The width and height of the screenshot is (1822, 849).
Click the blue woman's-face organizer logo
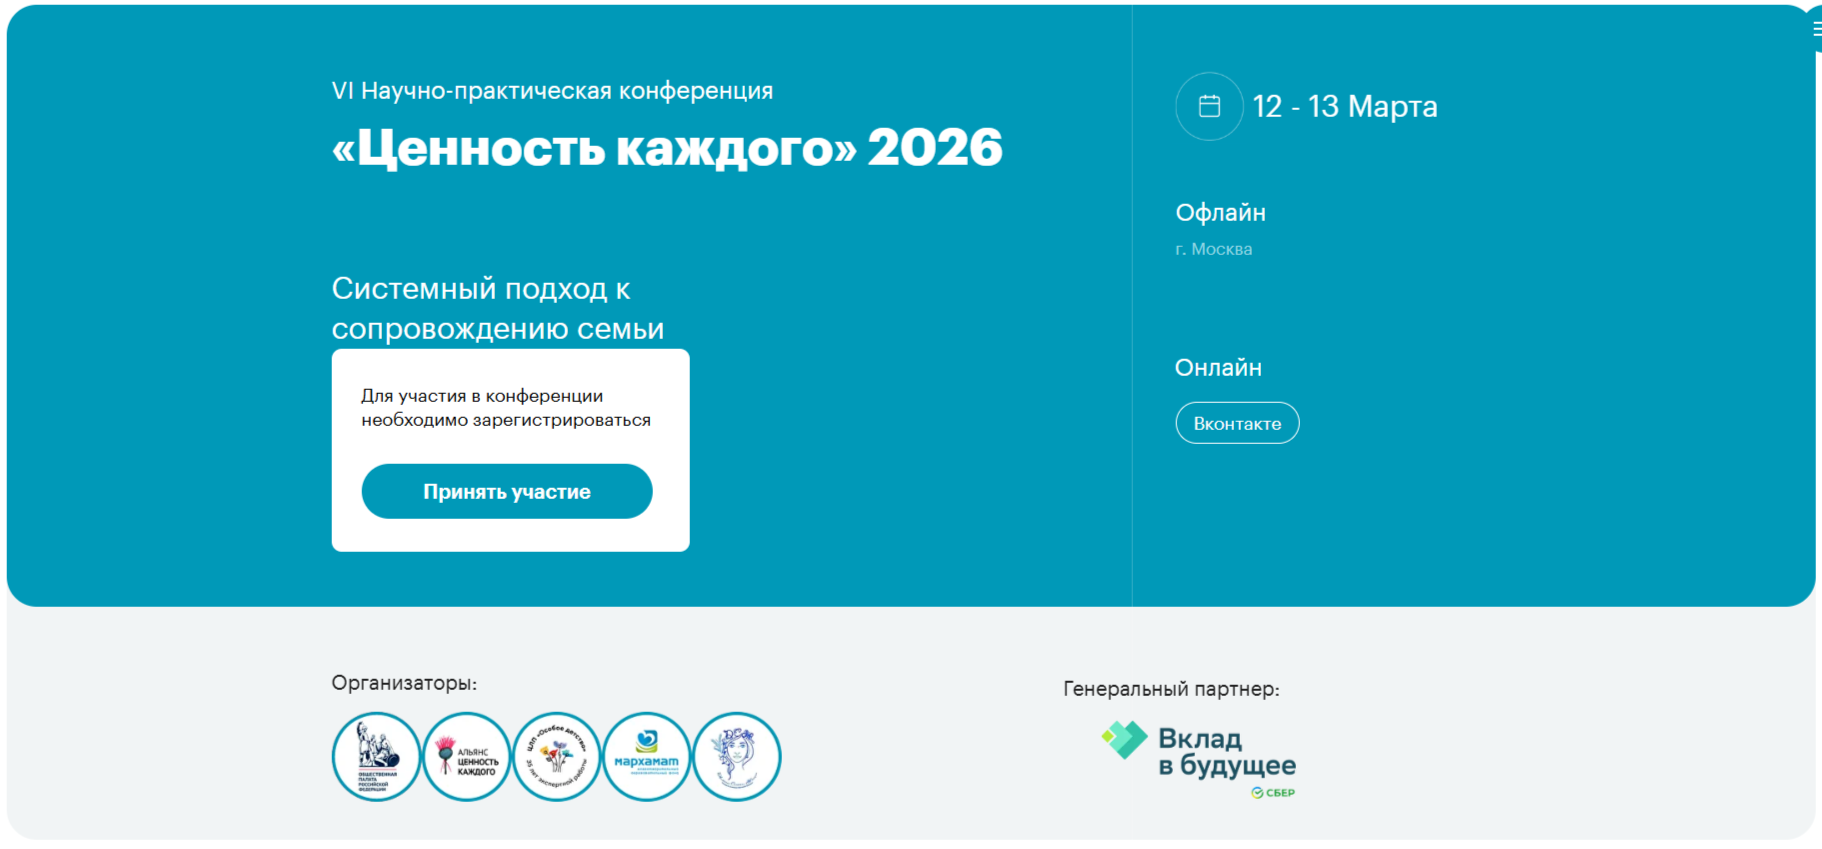tap(737, 756)
